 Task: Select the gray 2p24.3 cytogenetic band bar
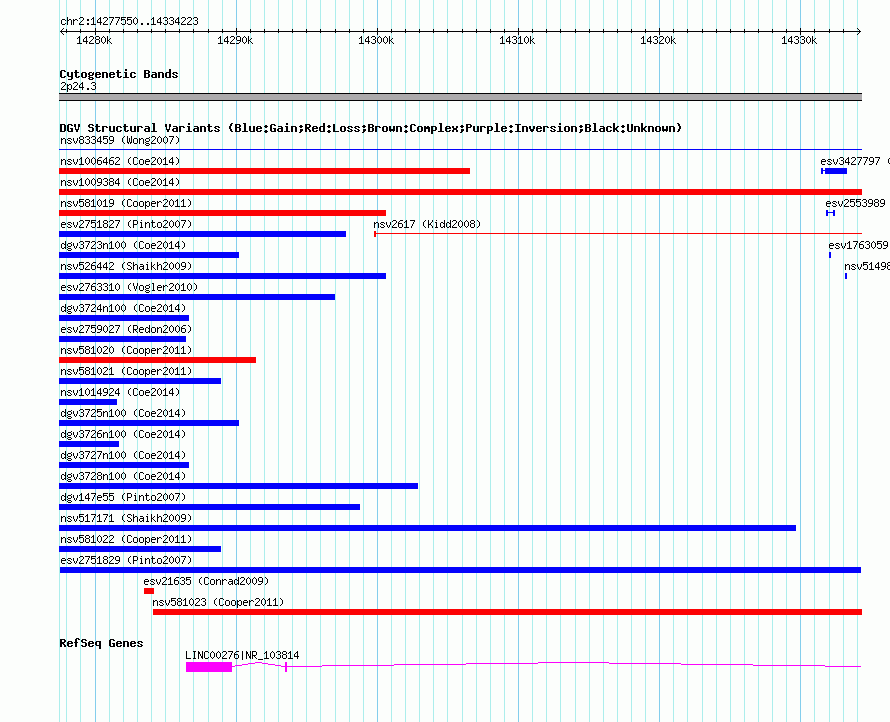pos(460,97)
